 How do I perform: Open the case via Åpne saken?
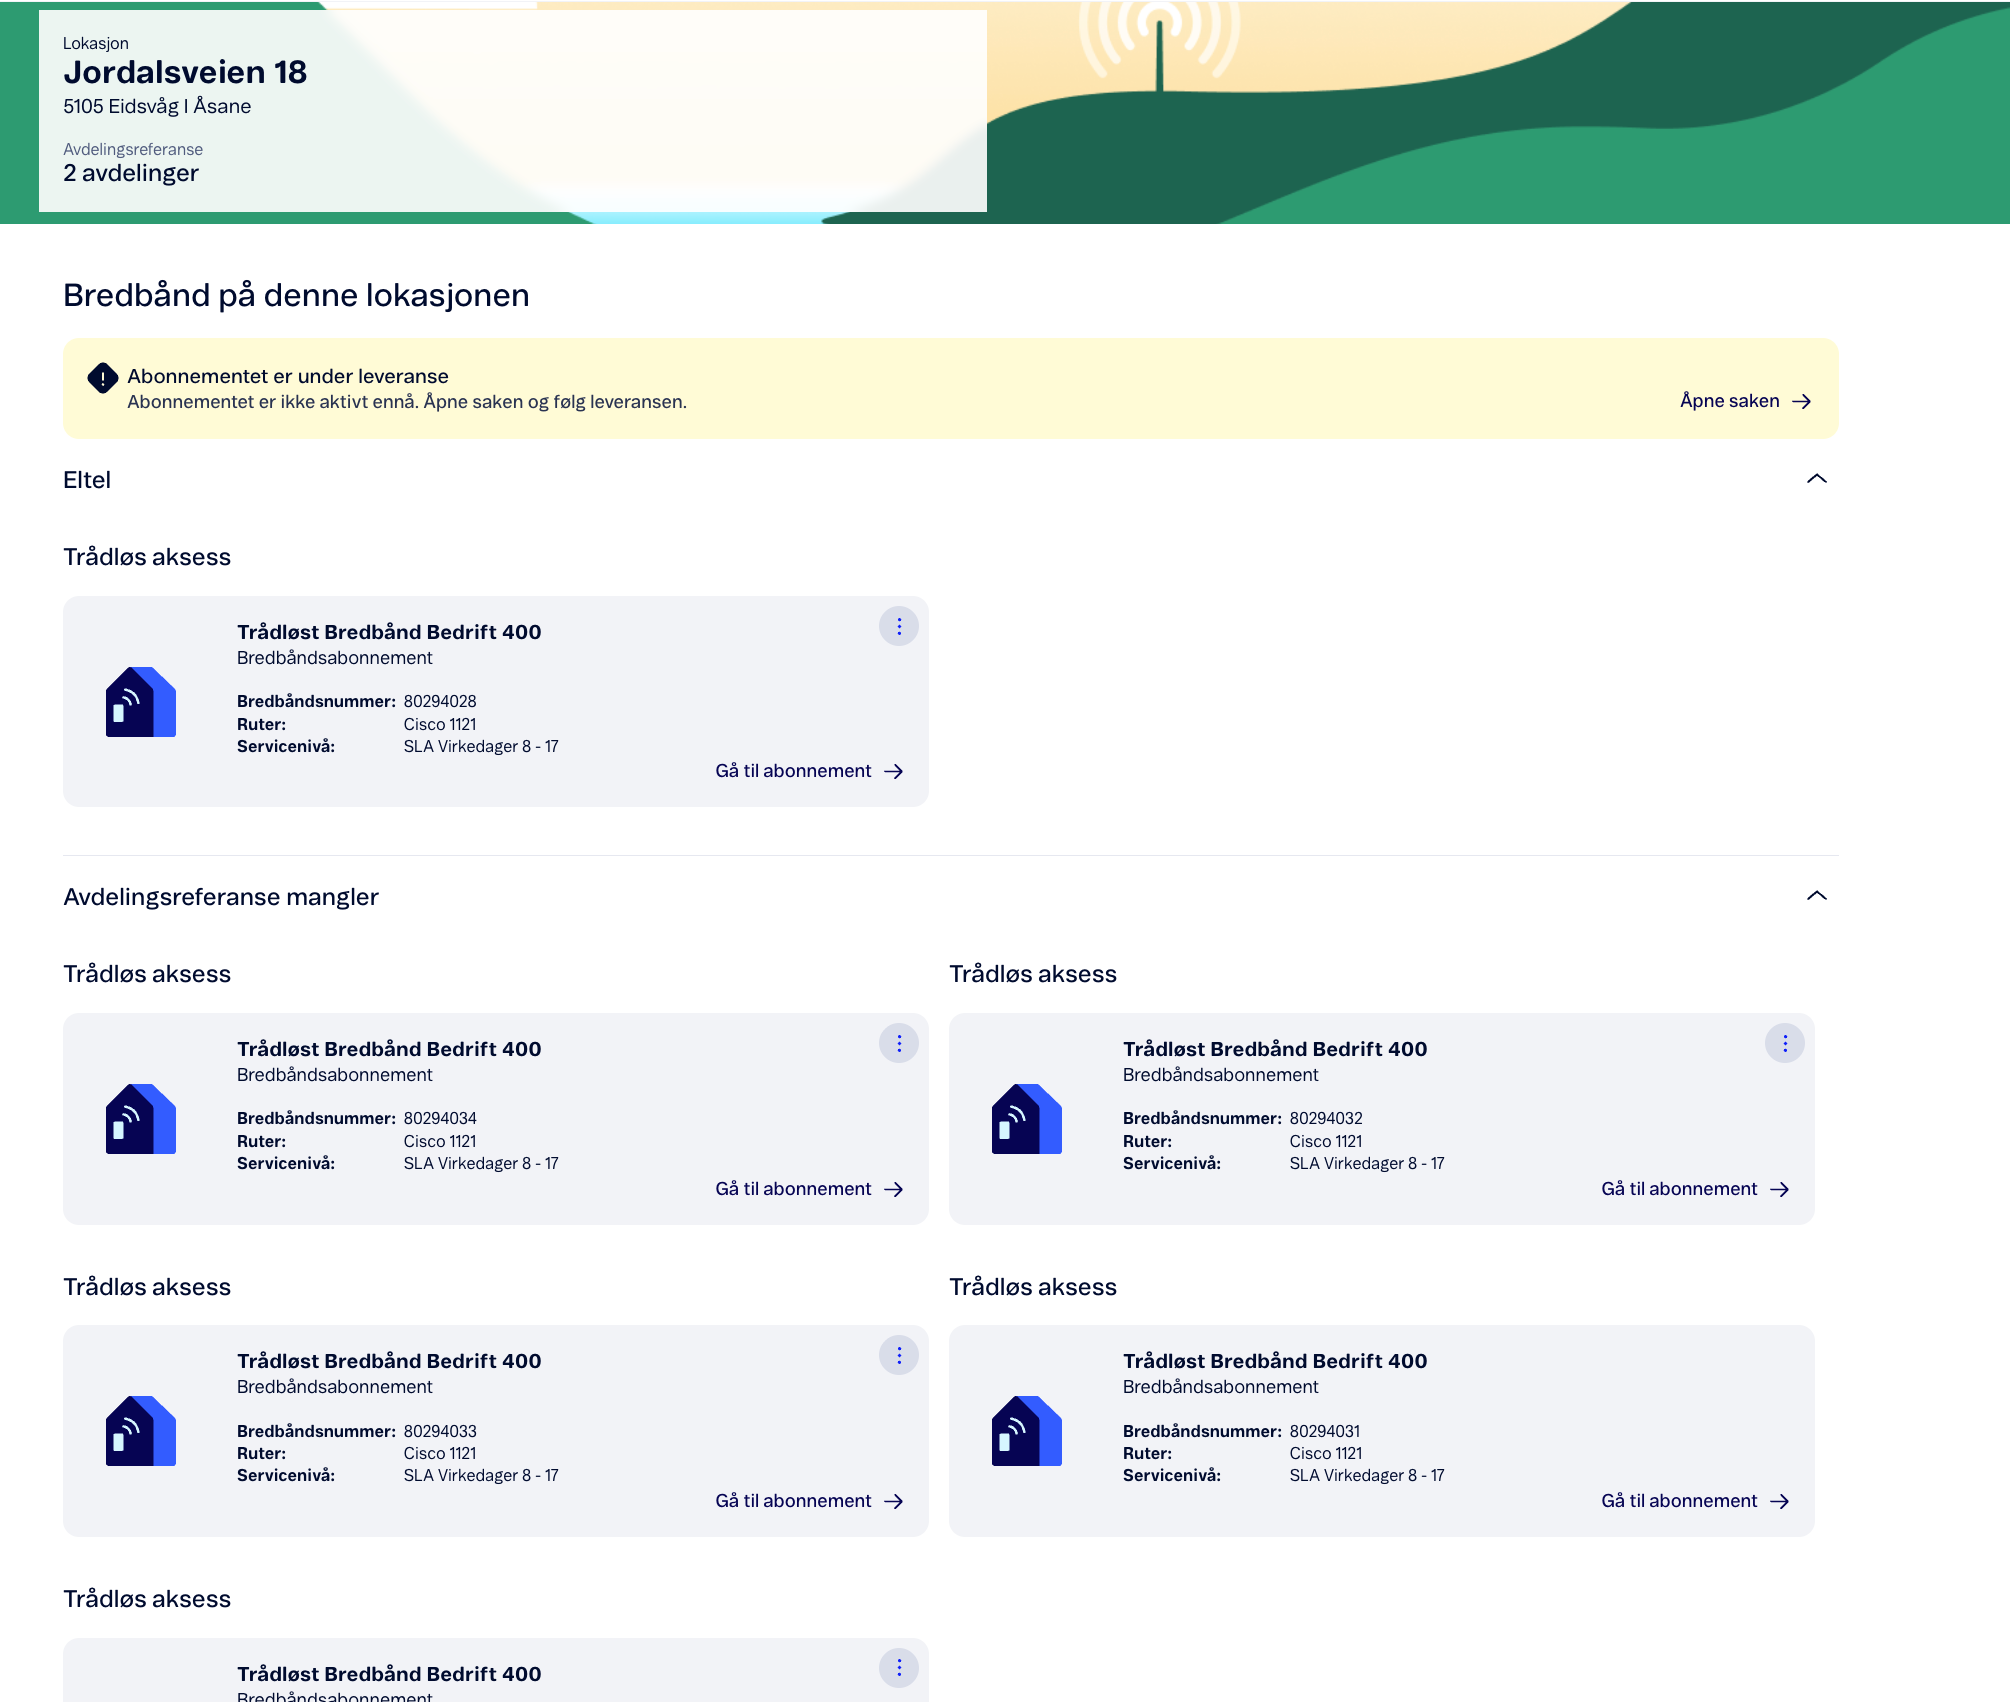[1745, 401]
